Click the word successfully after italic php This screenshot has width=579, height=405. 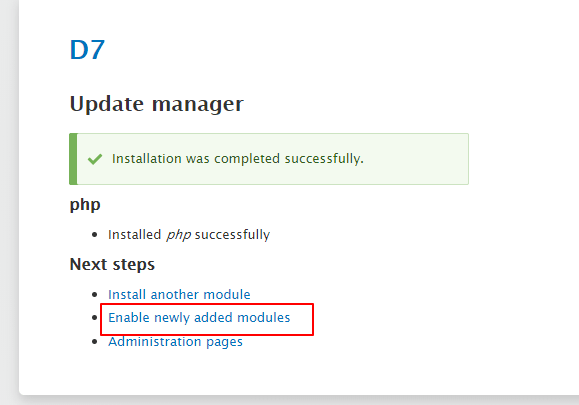[232, 235]
